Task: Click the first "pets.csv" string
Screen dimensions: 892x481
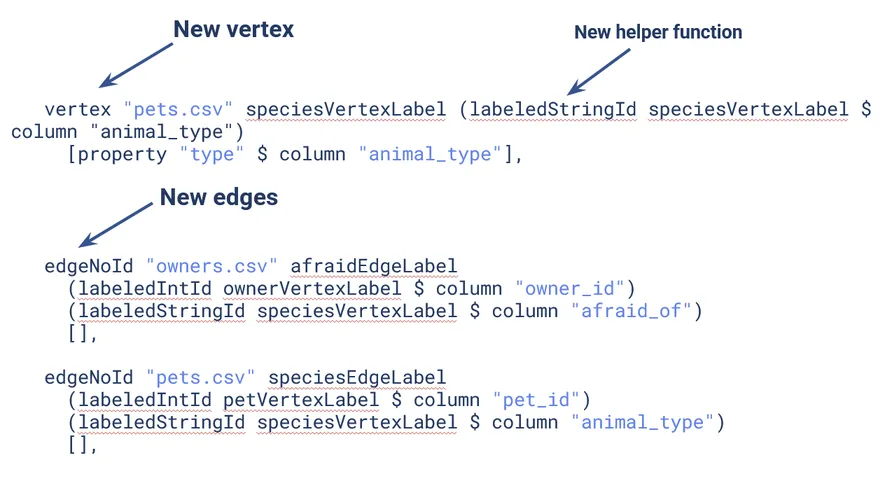Action: coord(178,109)
